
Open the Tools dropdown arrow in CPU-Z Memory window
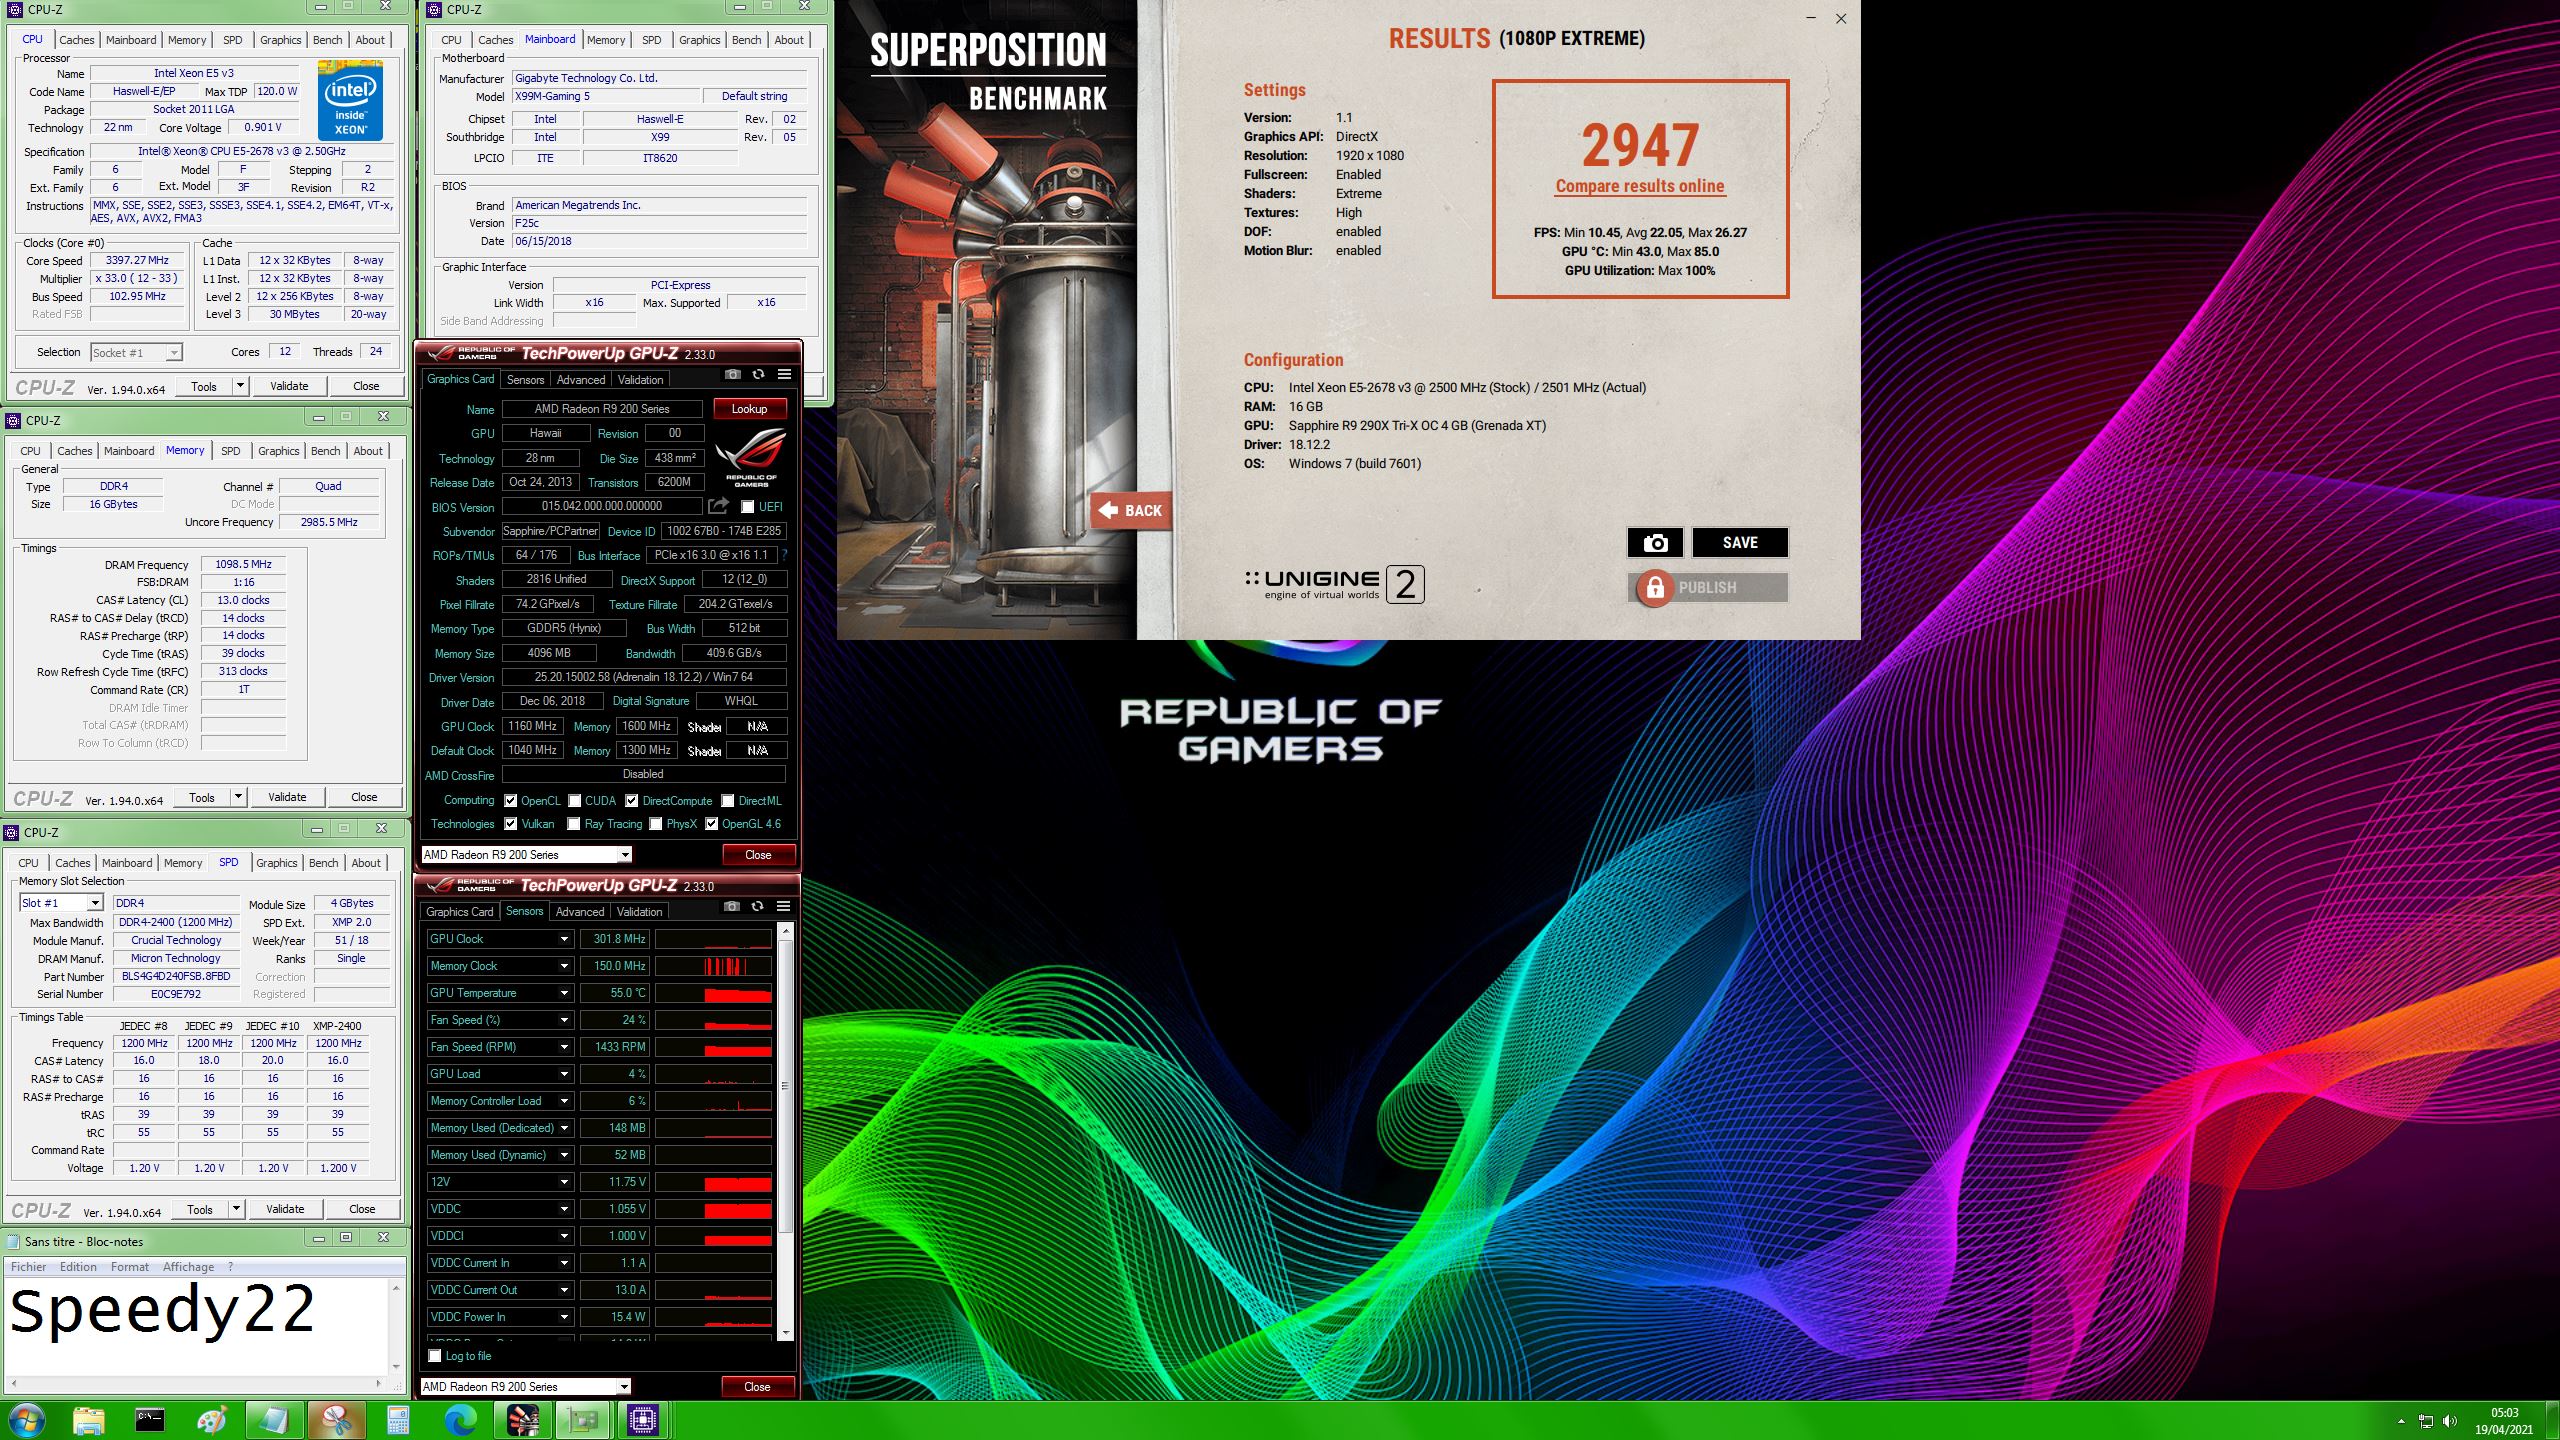[238, 797]
